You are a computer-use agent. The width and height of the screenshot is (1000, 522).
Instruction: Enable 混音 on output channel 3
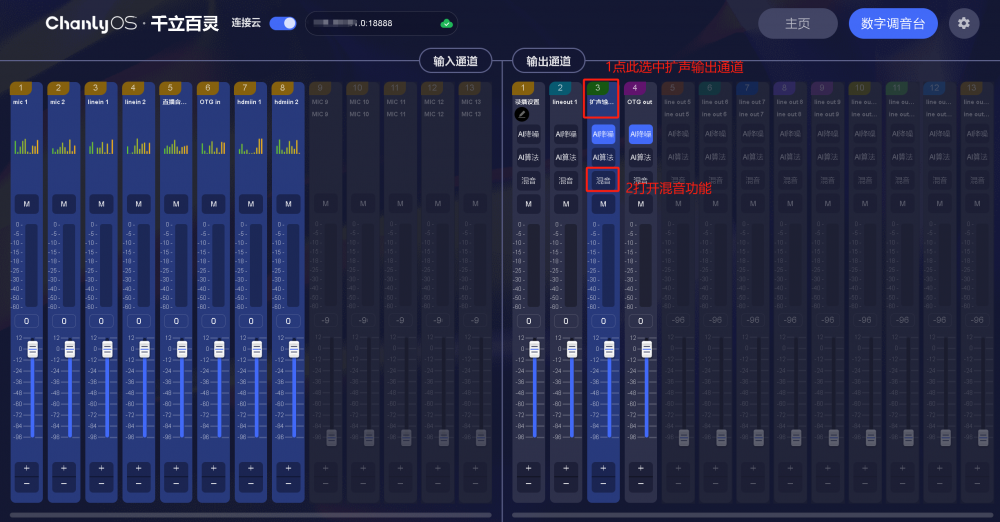coord(602,181)
